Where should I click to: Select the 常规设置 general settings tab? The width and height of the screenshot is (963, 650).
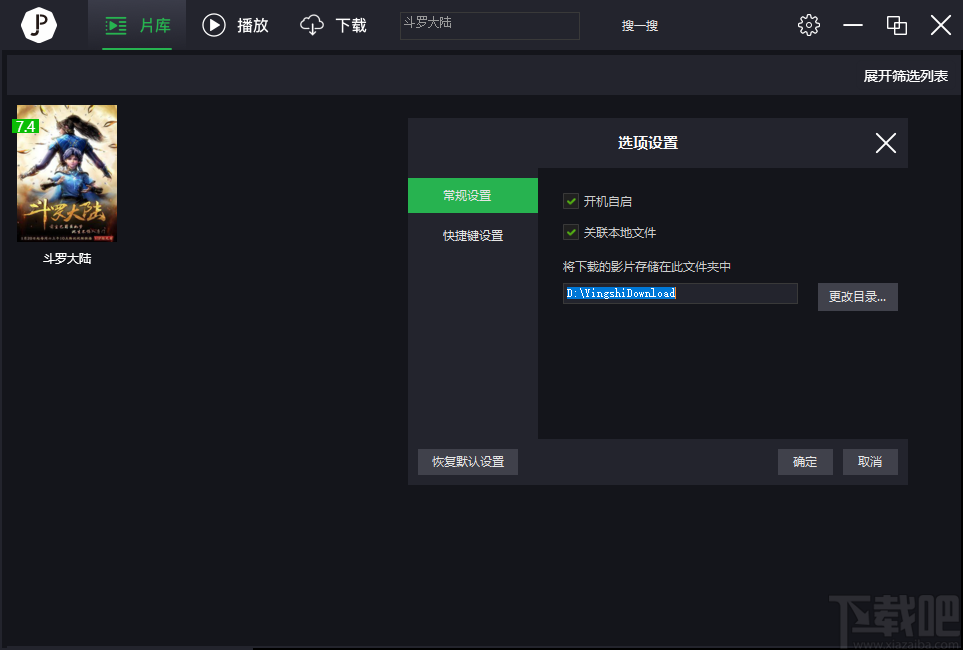click(473, 195)
